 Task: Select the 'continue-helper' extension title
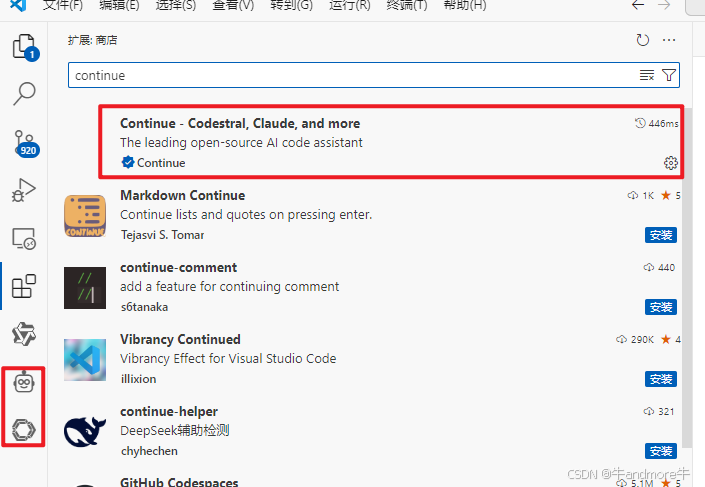coord(169,411)
